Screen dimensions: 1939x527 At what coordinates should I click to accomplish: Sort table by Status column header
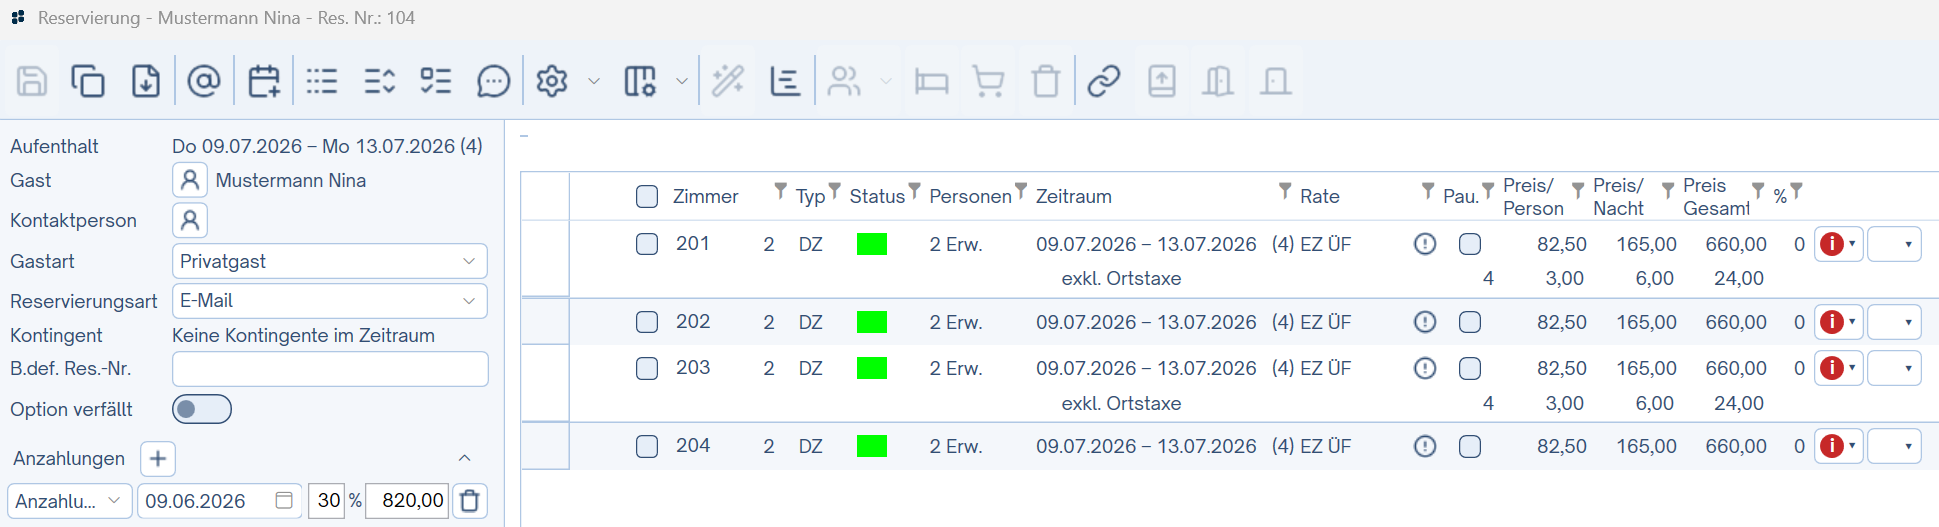pos(877,197)
